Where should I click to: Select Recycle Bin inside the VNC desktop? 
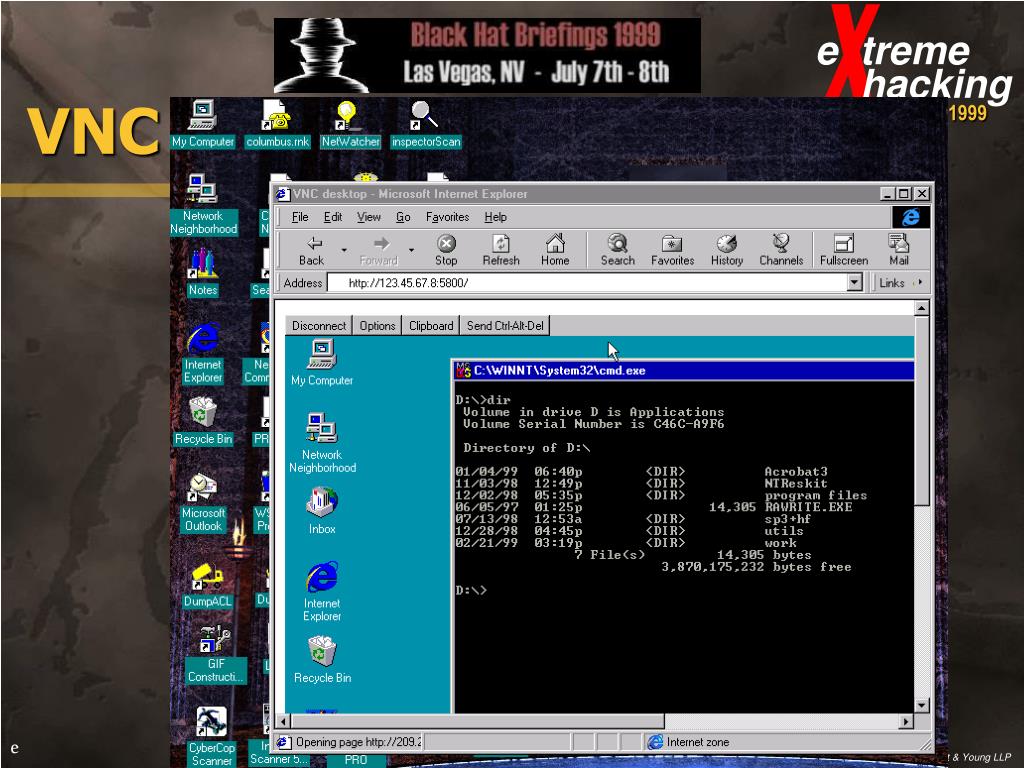322,660
